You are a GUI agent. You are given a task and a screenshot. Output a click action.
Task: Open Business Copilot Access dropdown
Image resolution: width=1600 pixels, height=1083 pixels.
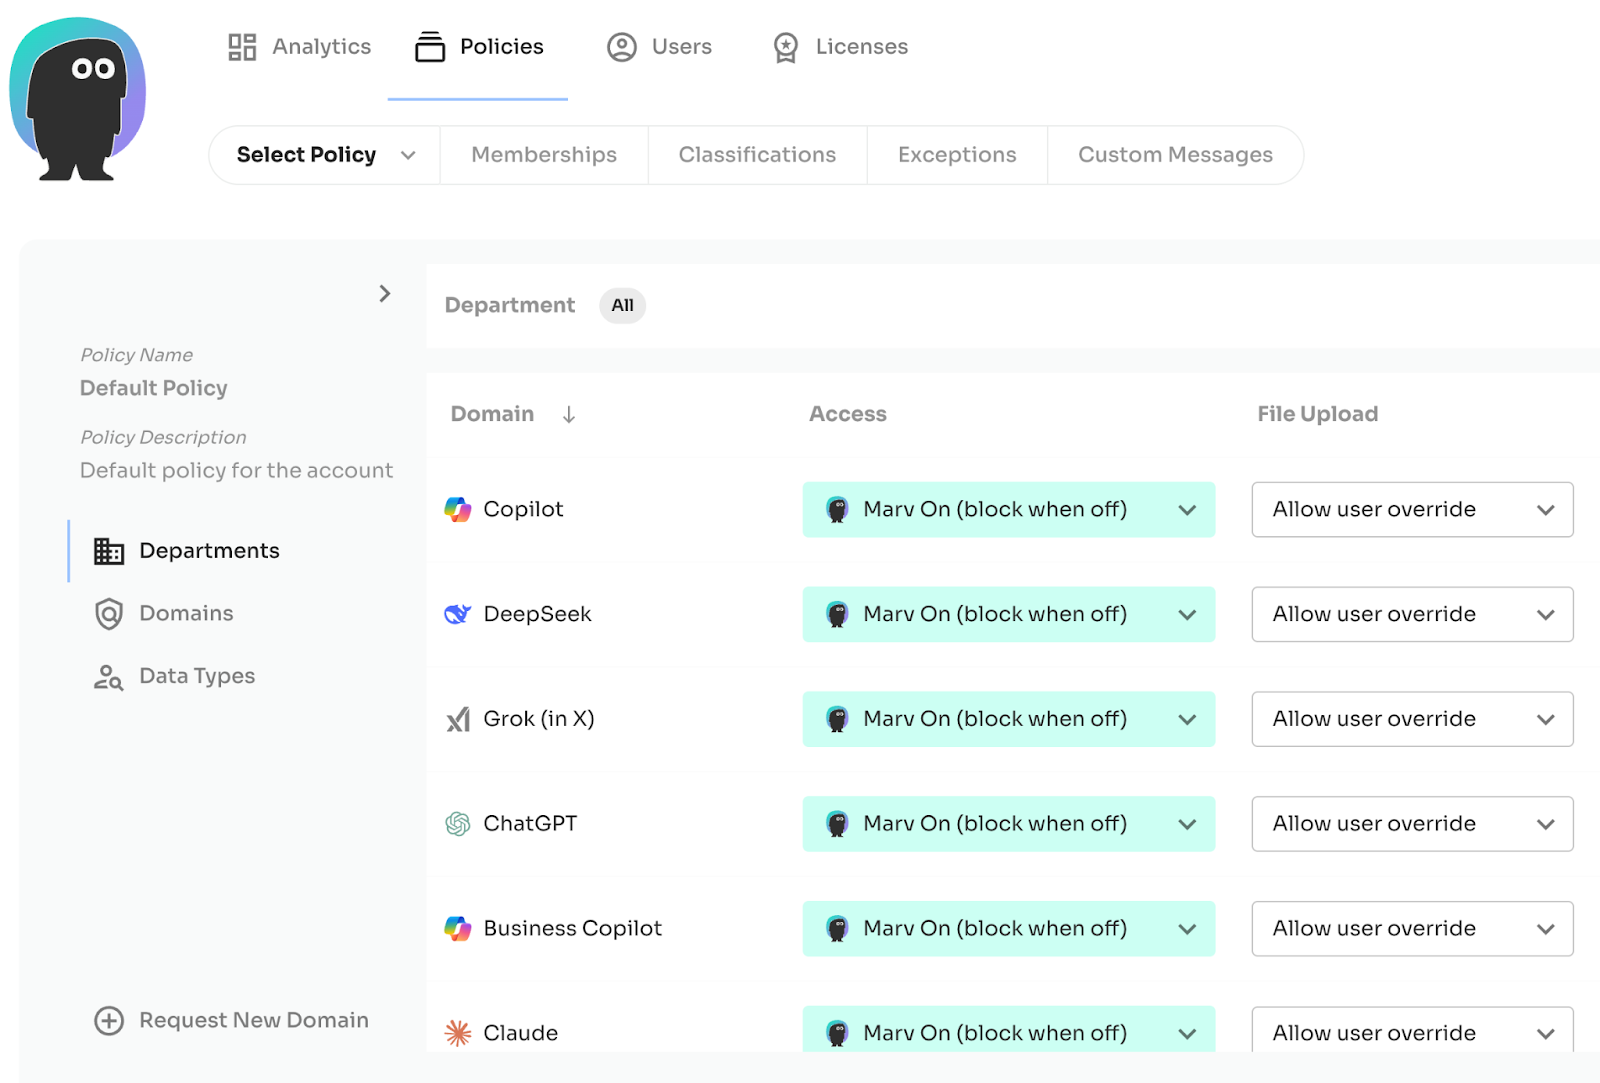point(1009,929)
